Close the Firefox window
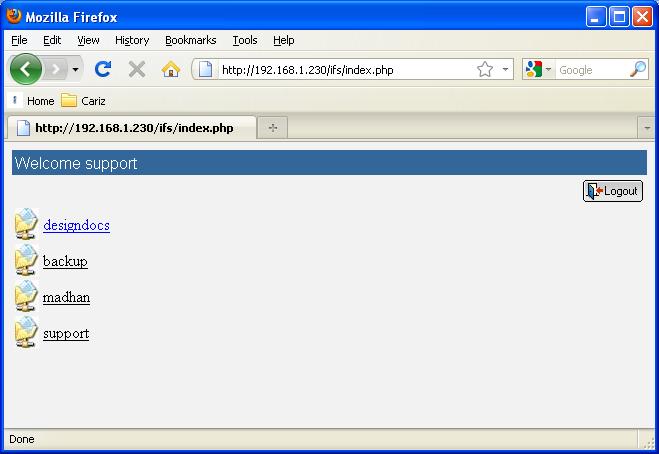The width and height of the screenshot is (659, 454). tap(643, 17)
